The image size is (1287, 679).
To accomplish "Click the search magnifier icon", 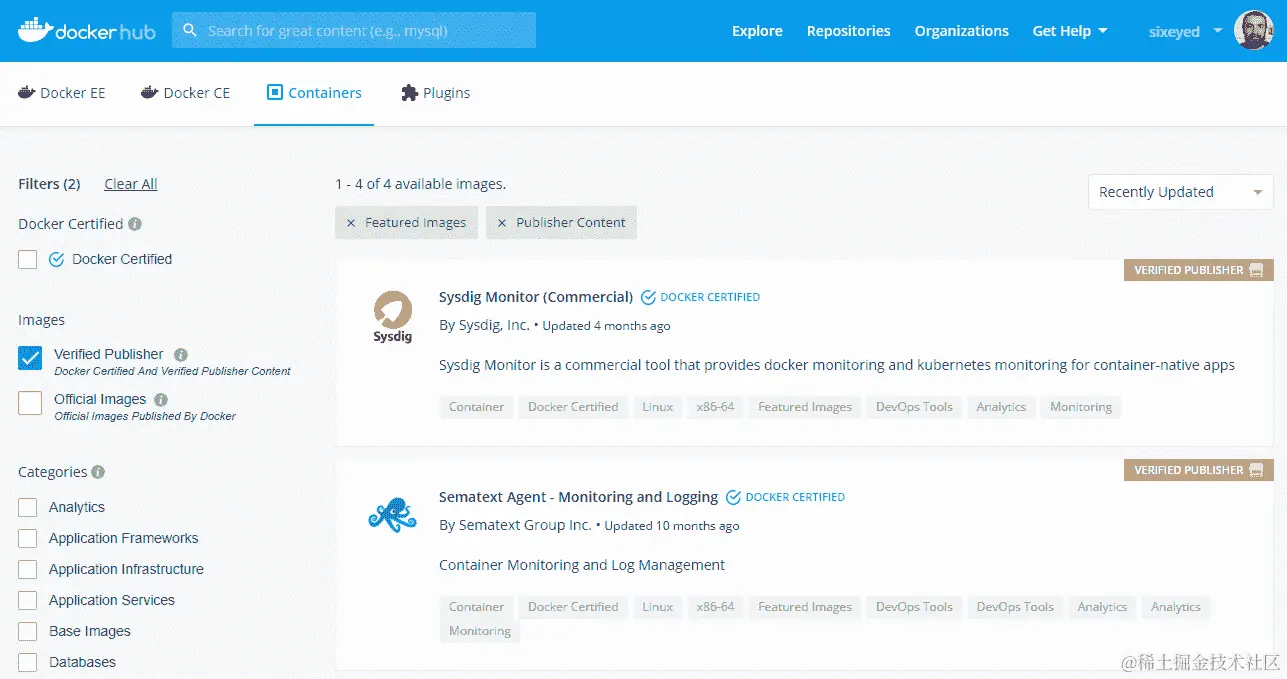I will [x=190, y=31].
